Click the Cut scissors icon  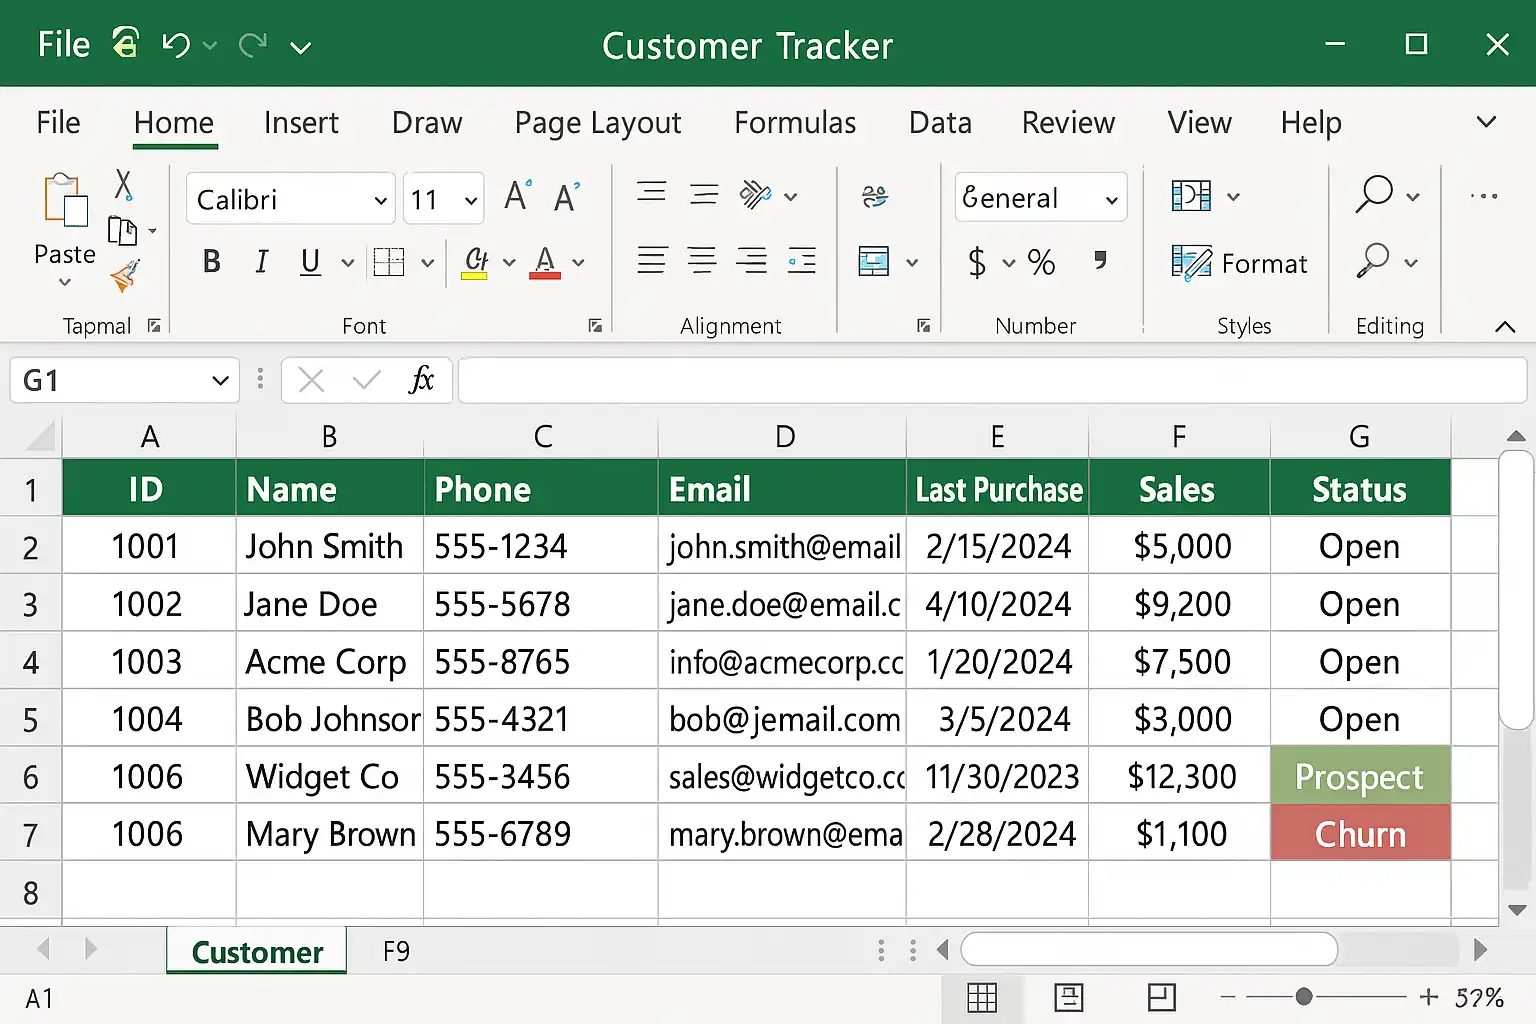pos(123,185)
